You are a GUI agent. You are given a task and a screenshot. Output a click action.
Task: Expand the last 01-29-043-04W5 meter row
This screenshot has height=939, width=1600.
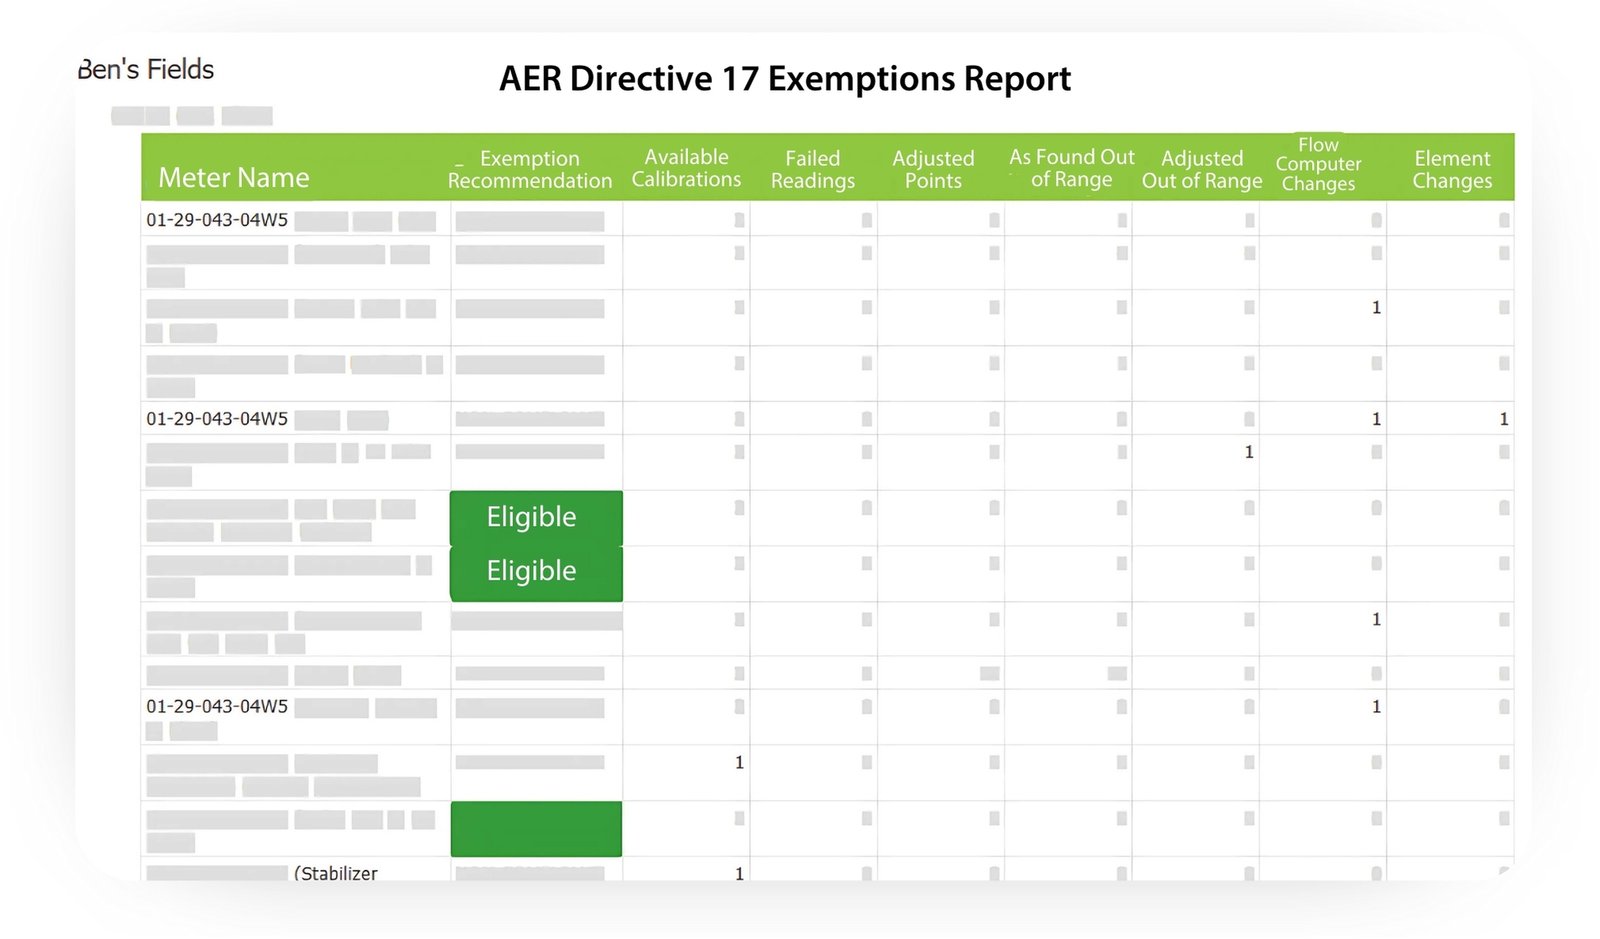tap(215, 706)
